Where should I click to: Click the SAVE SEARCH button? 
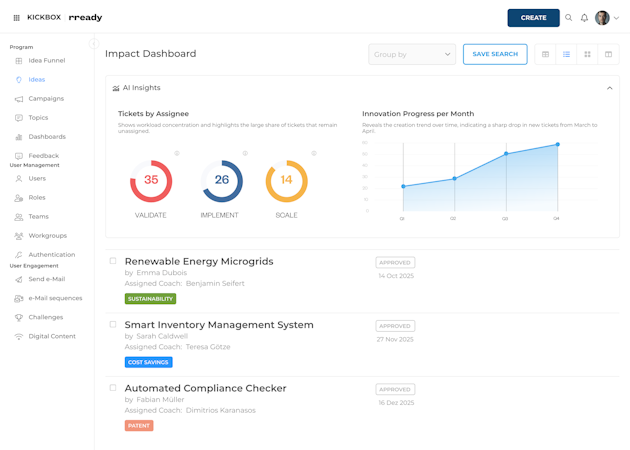point(495,54)
